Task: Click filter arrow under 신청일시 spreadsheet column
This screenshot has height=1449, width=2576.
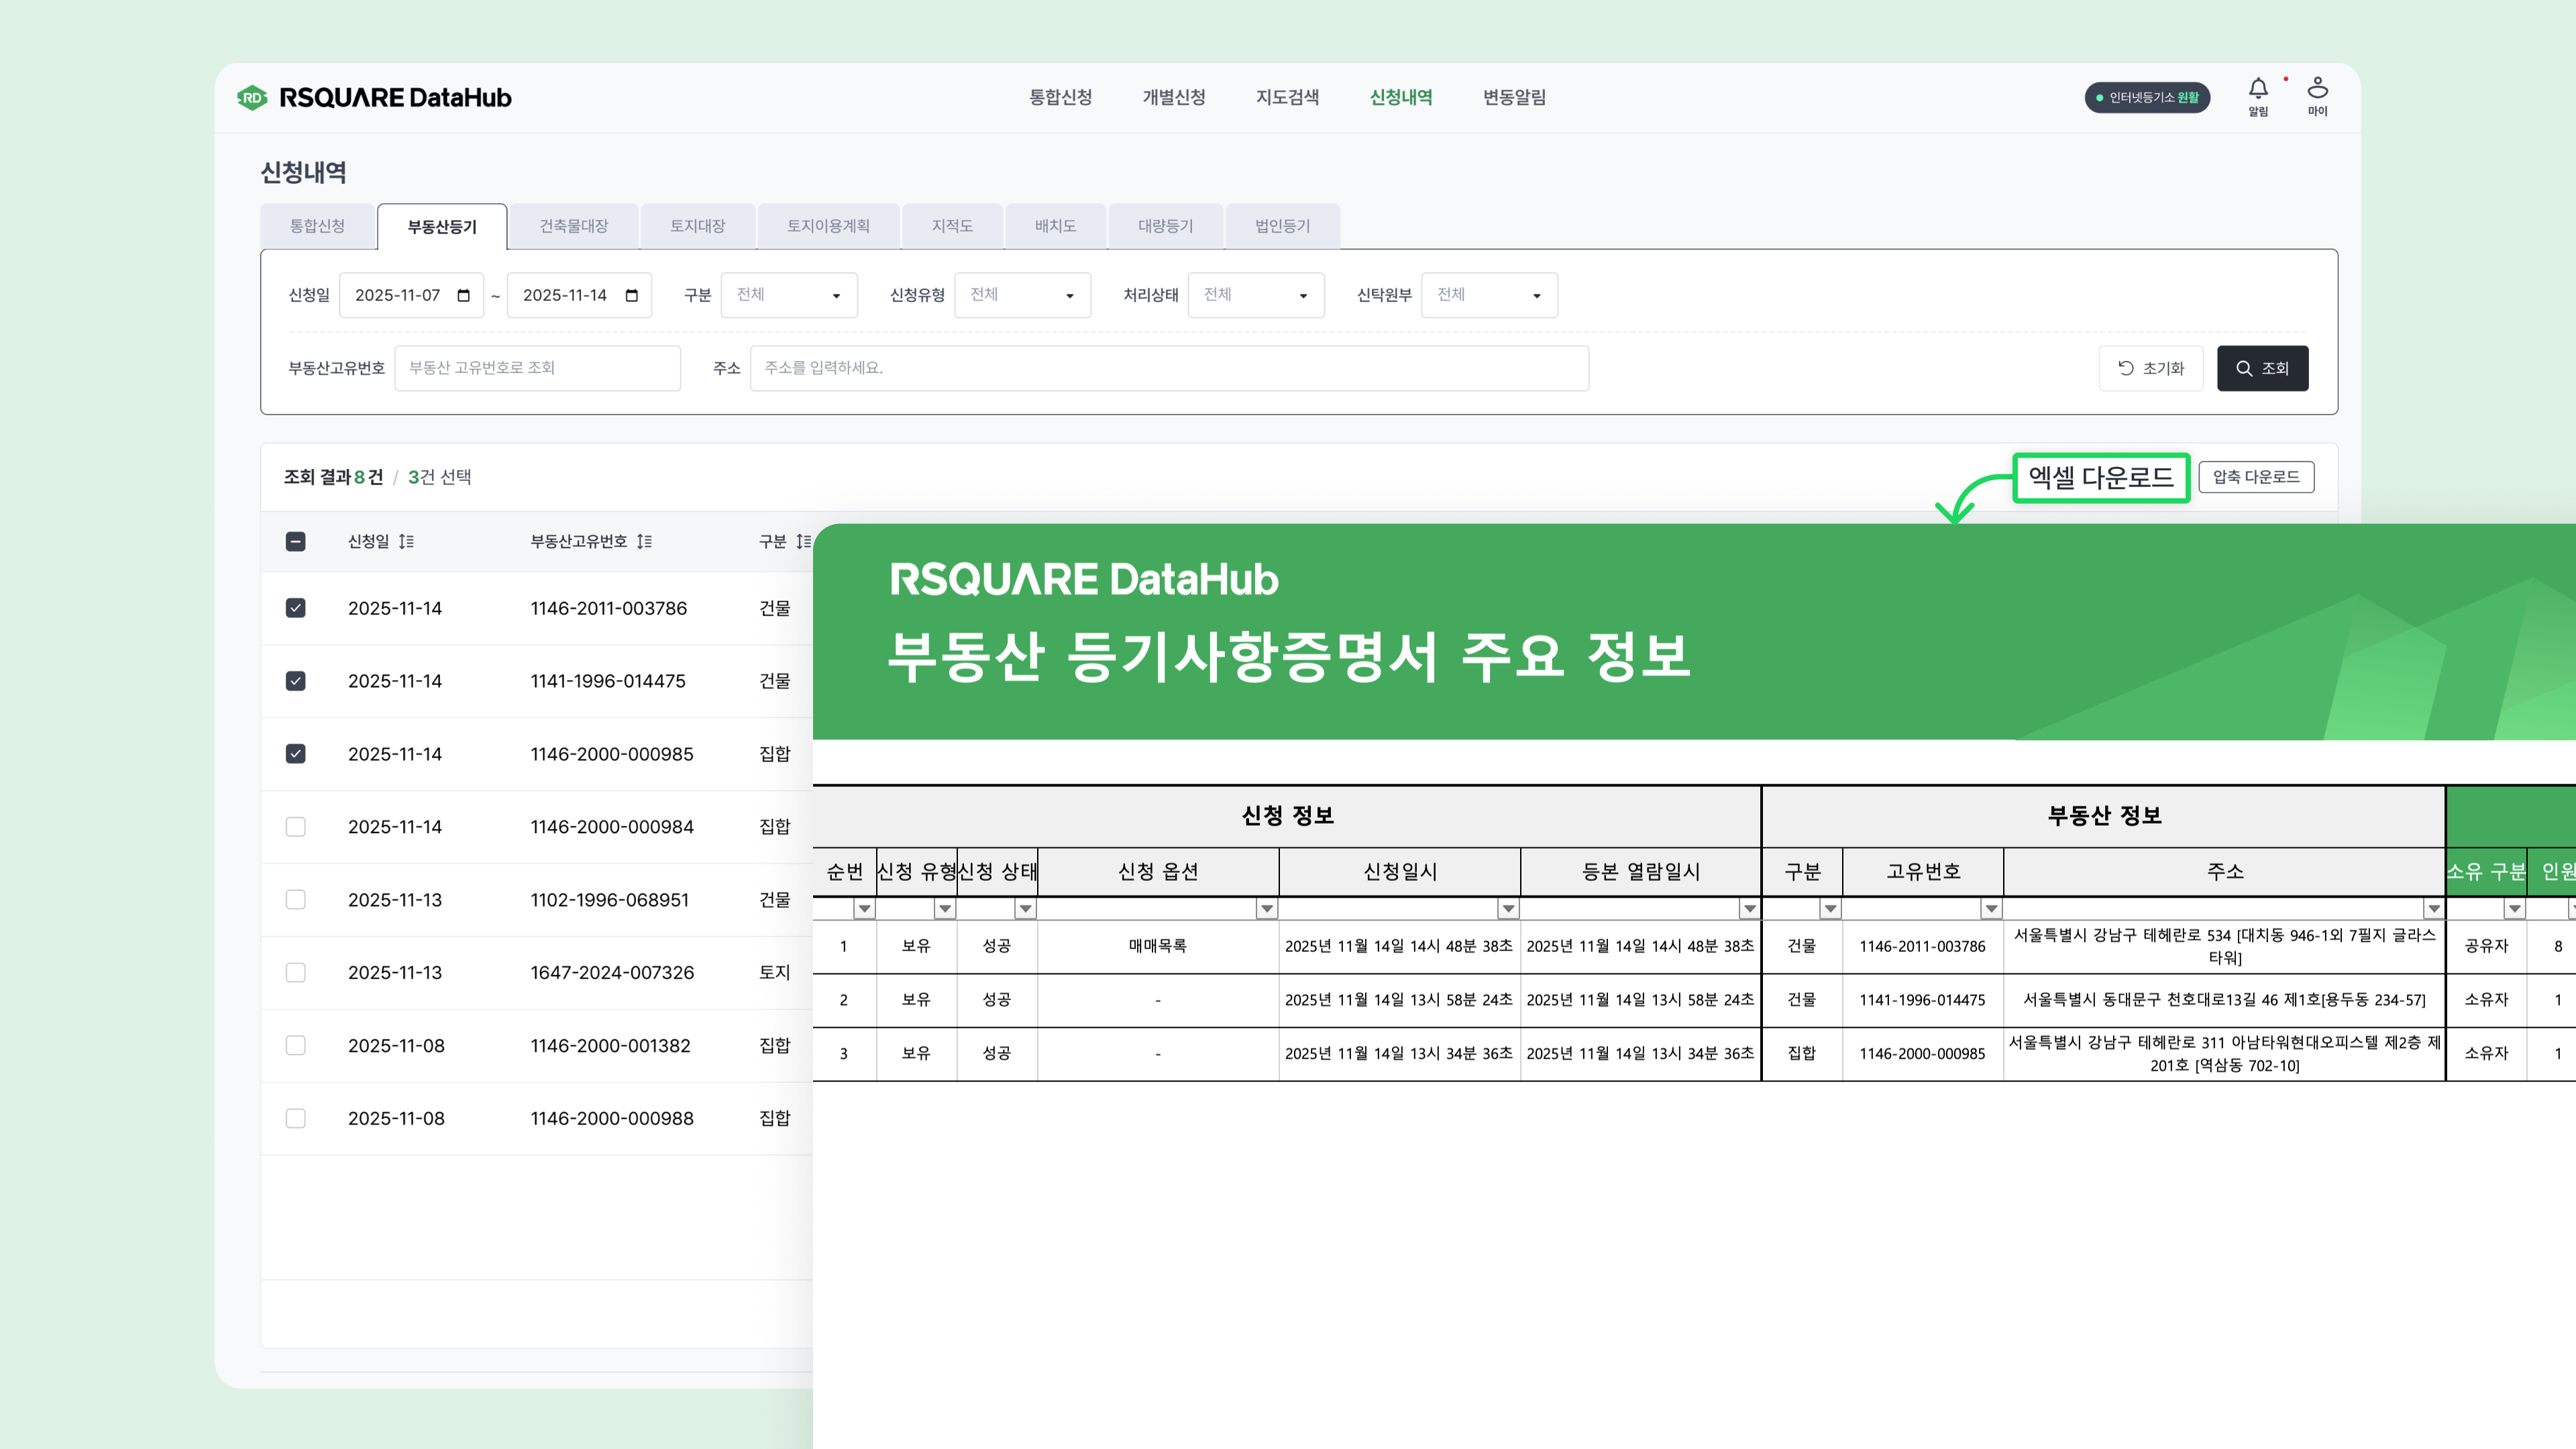Action: tap(1508, 909)
